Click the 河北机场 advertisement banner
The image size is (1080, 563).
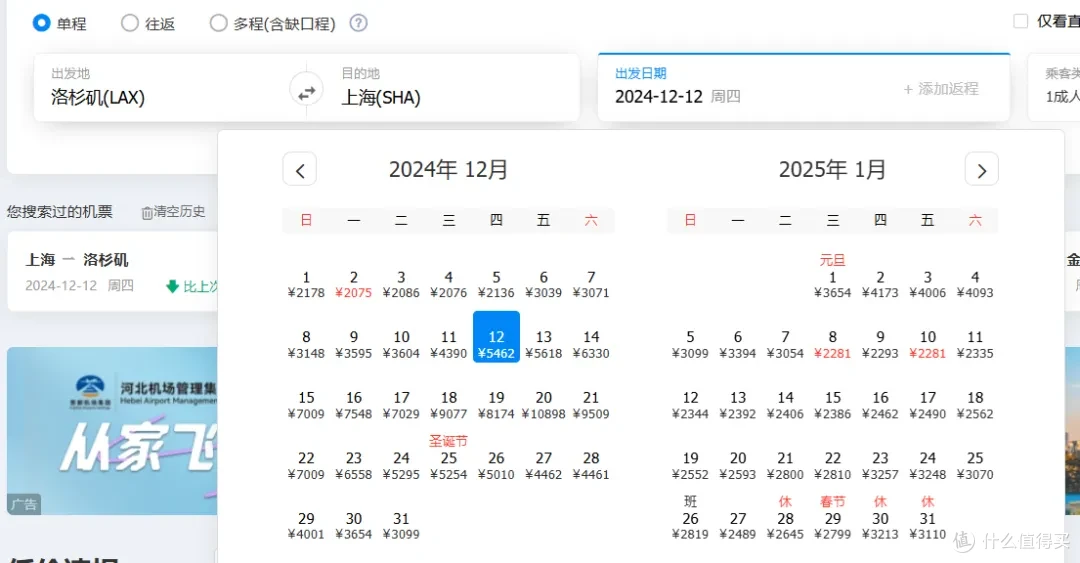click(x=112, y=430)
